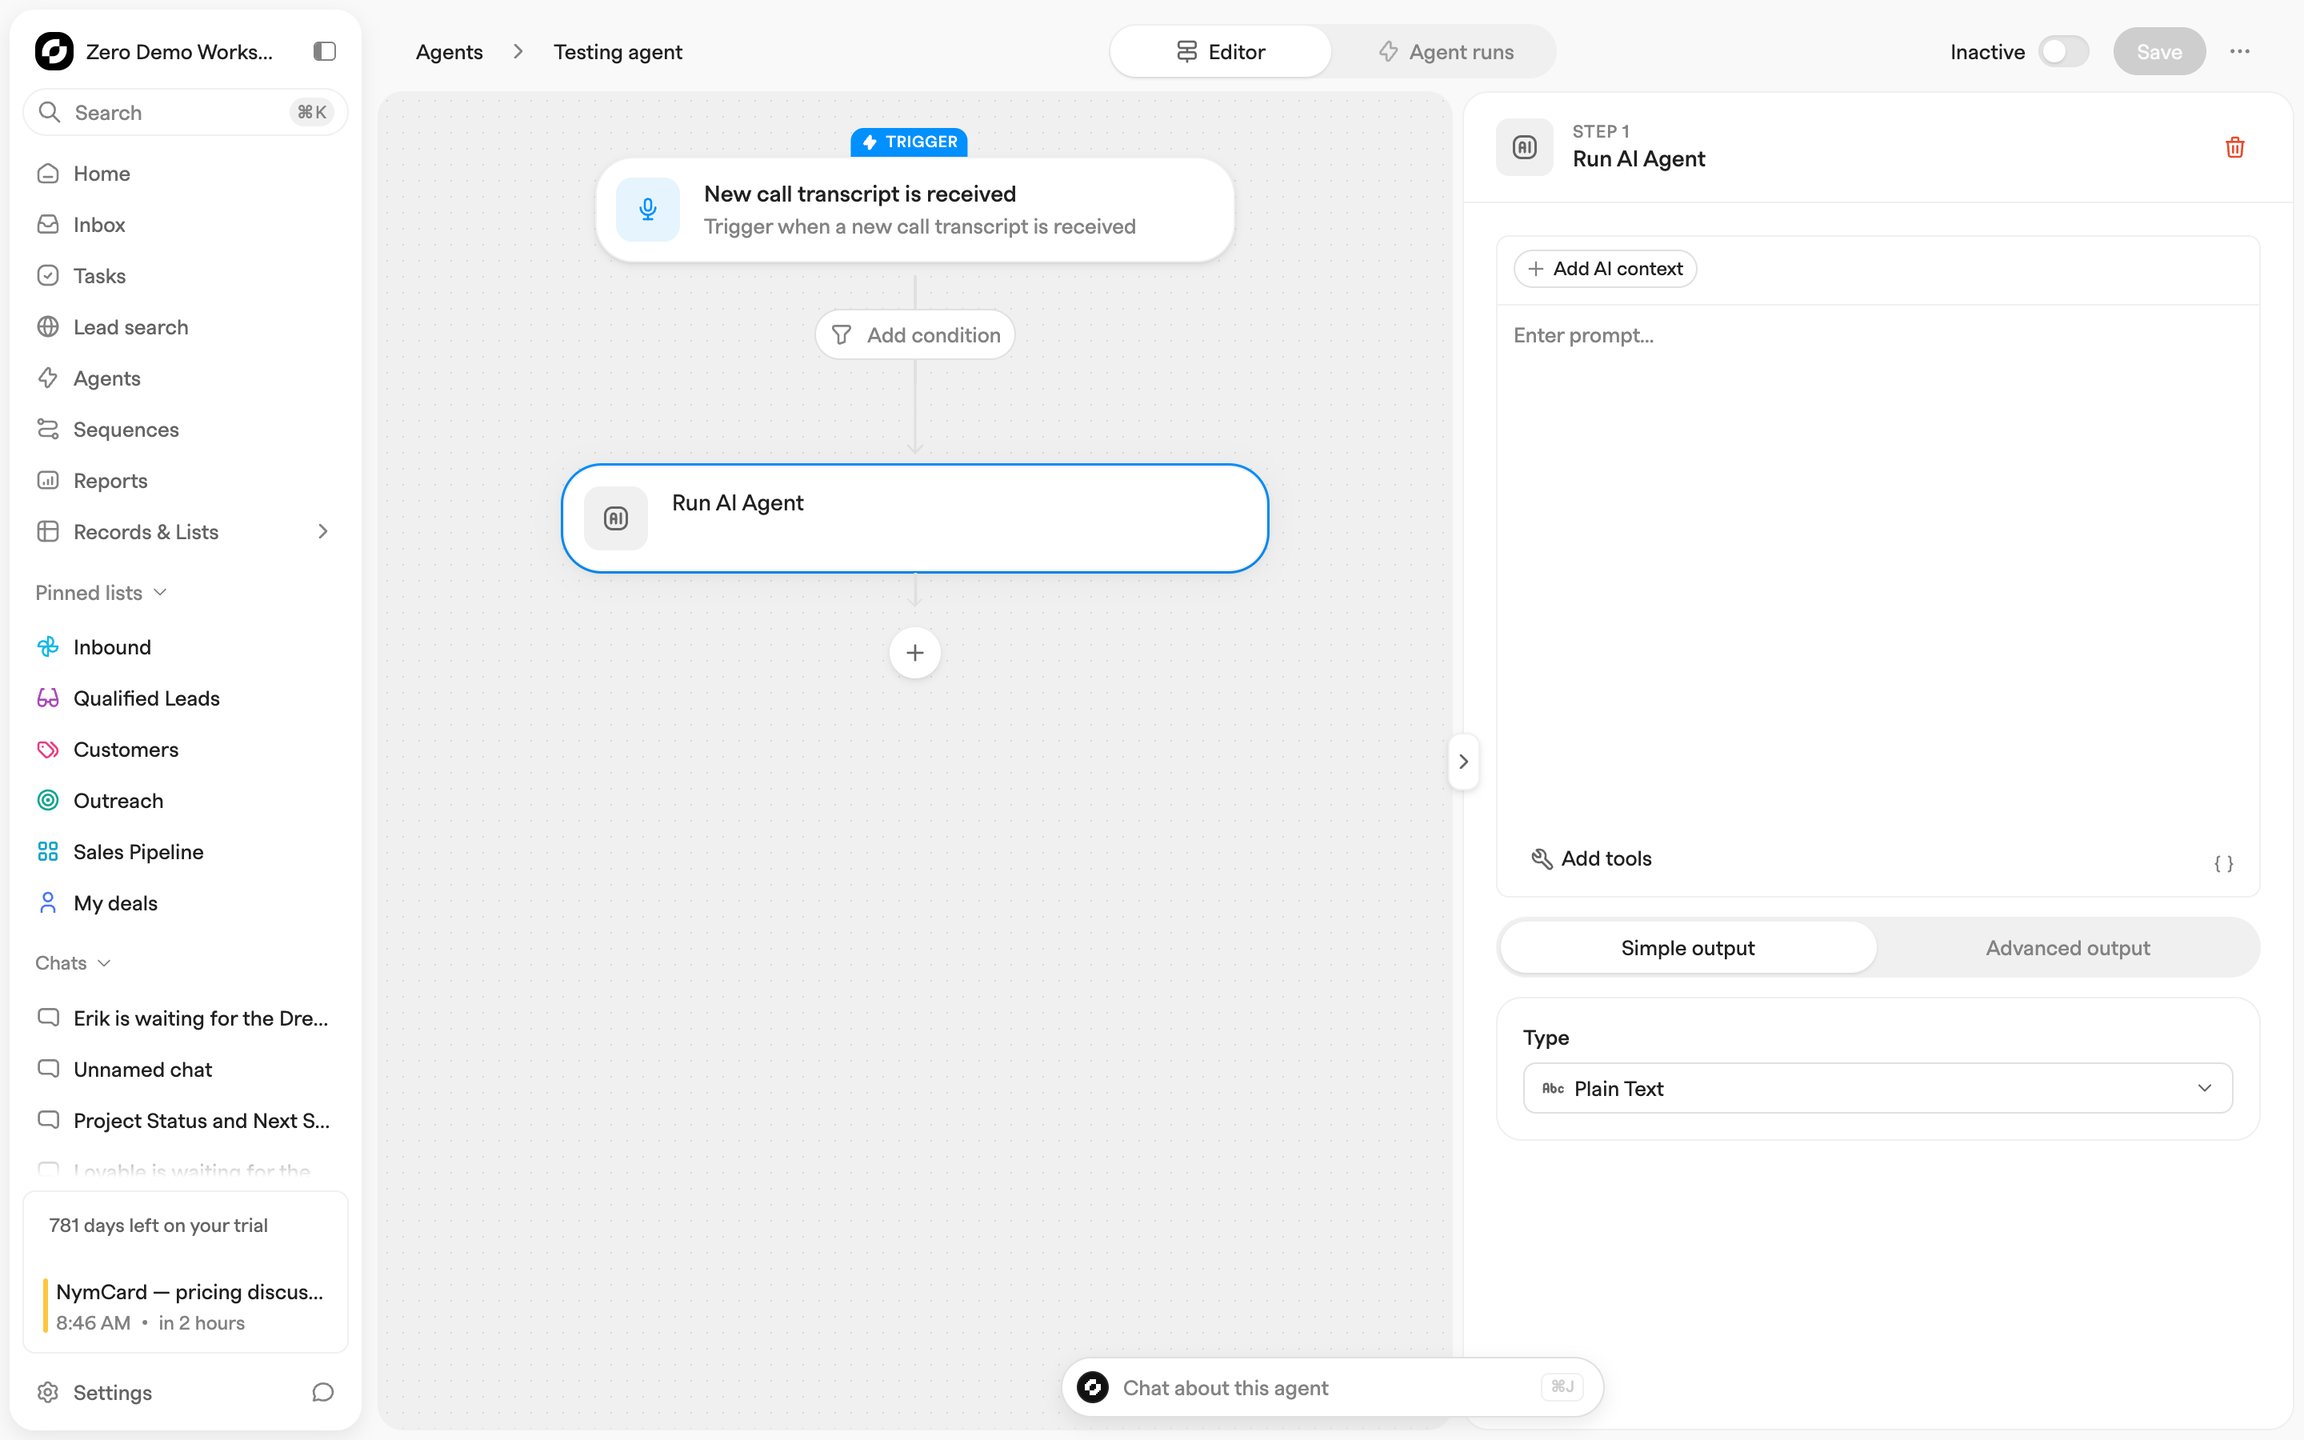The image size is (2304, 1440).
Task: Click Chat about this agent field
Action: click(x=1332, y=1387)
